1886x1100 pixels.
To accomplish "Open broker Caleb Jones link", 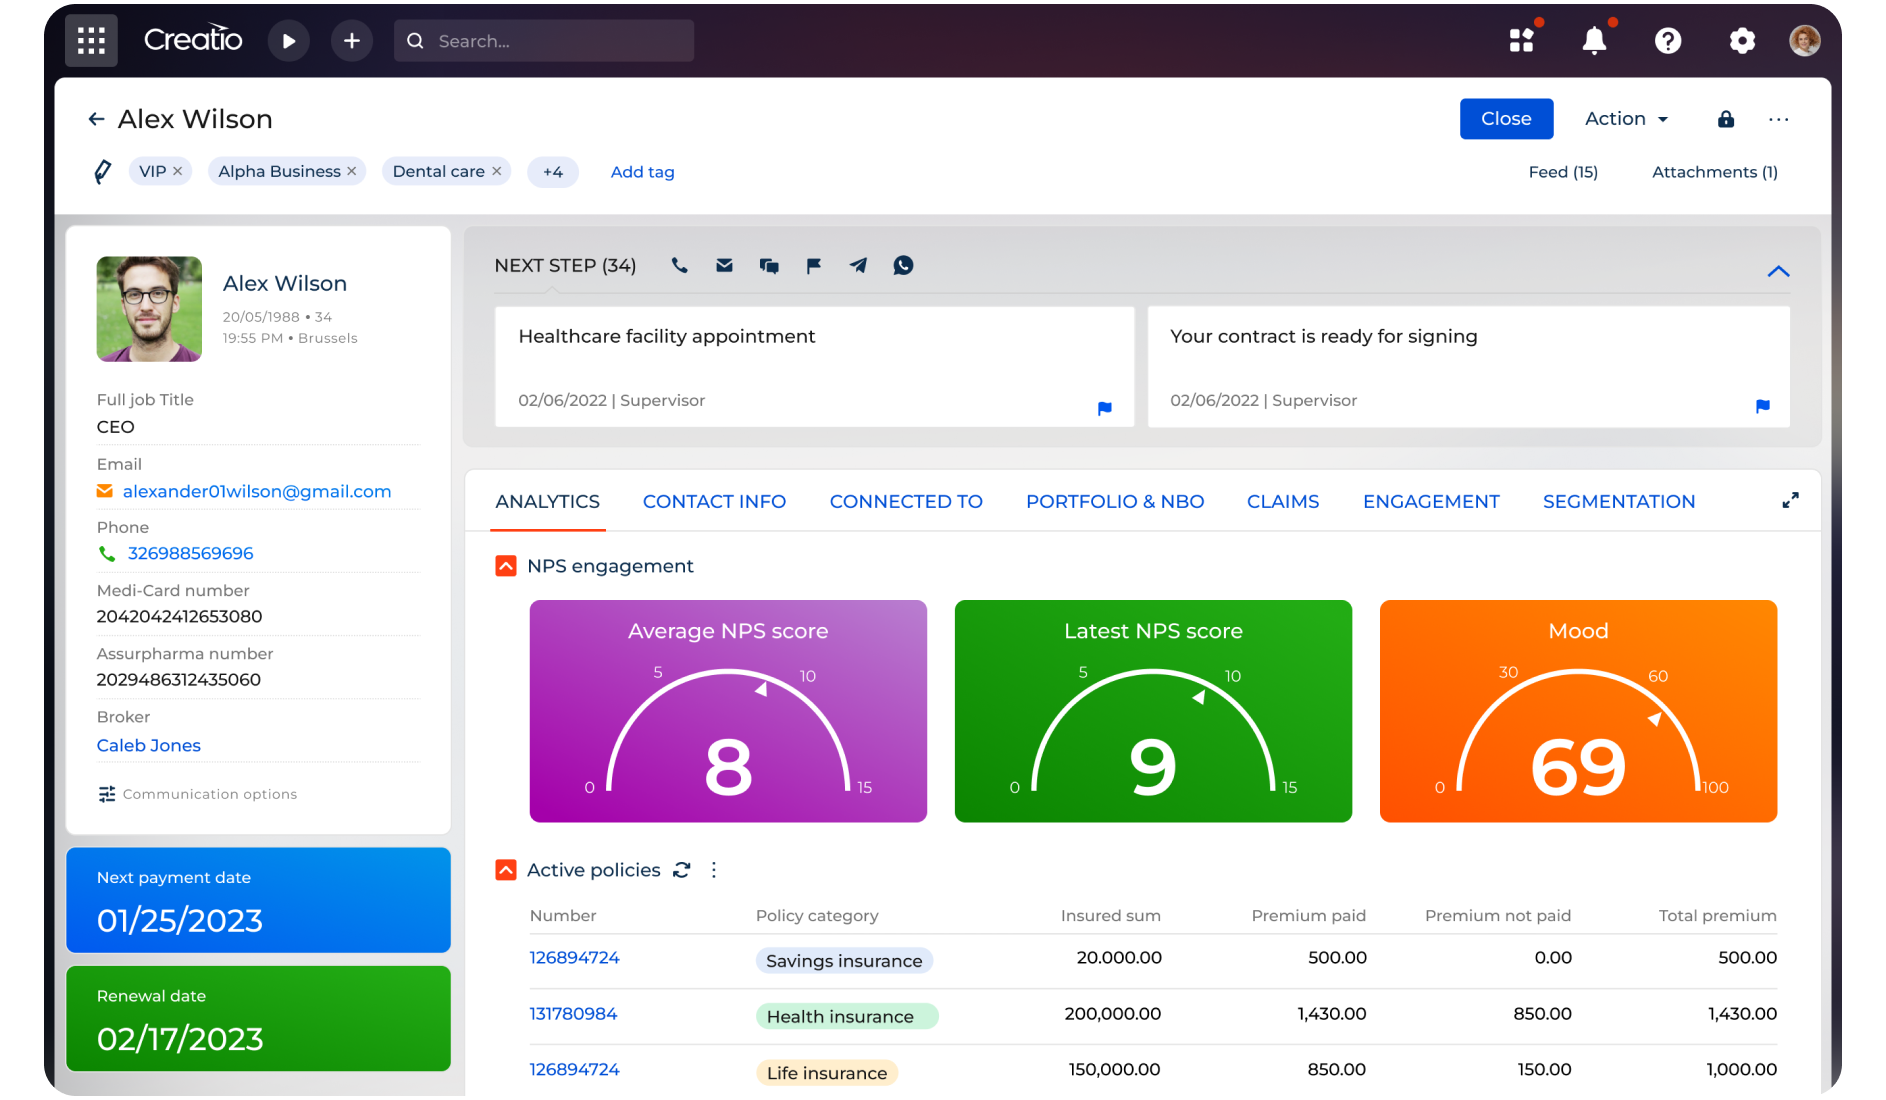I will coord(149,745).
